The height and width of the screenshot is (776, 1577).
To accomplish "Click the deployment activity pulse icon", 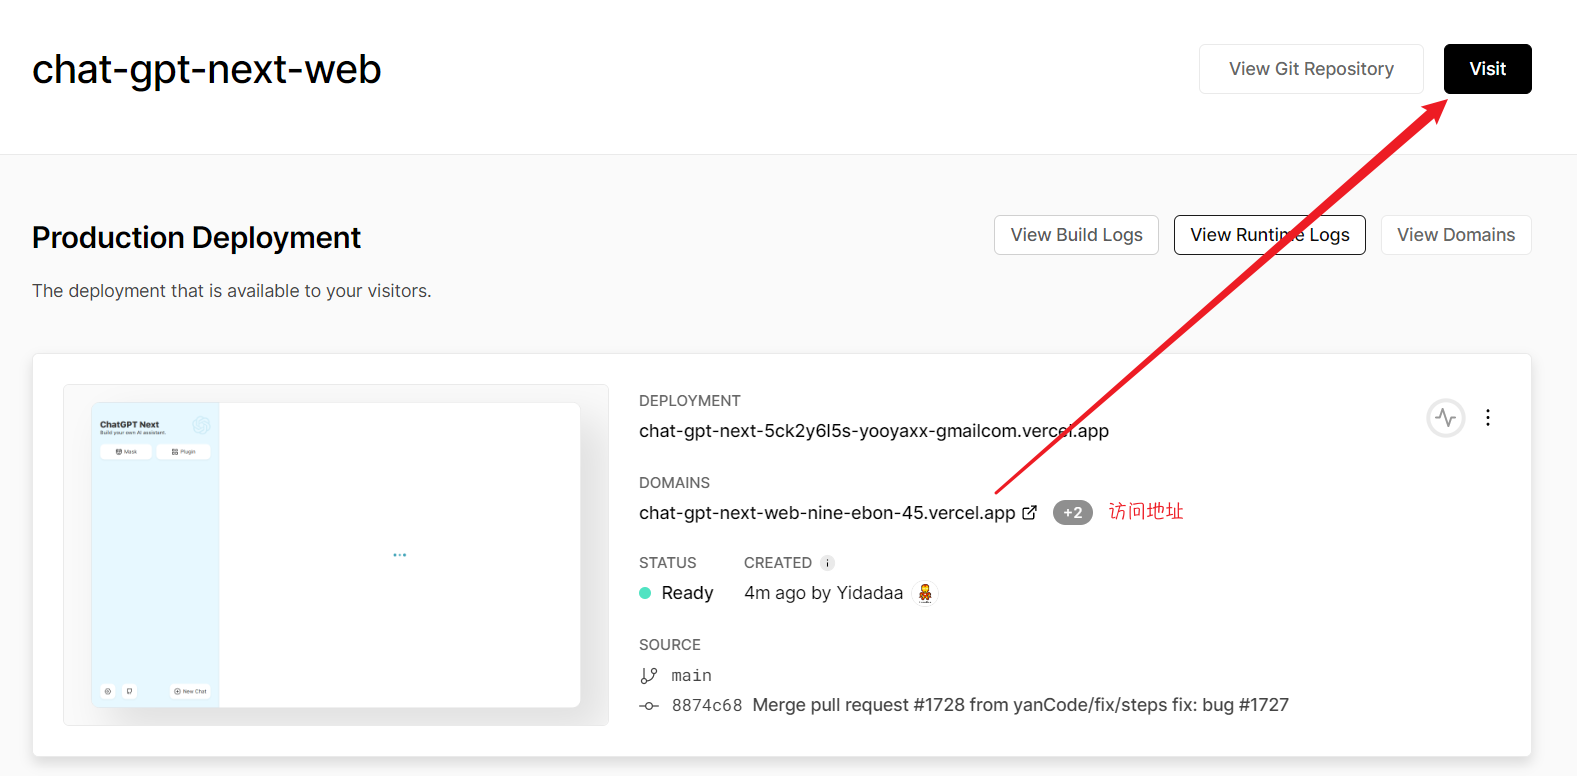I will pyautogui.click(x=1446, y=418).
